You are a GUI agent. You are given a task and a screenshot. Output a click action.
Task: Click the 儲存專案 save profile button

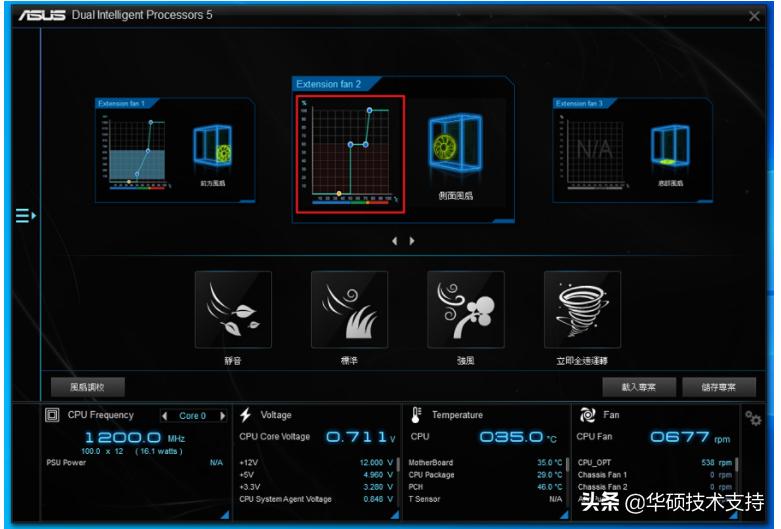pos(717,386)
